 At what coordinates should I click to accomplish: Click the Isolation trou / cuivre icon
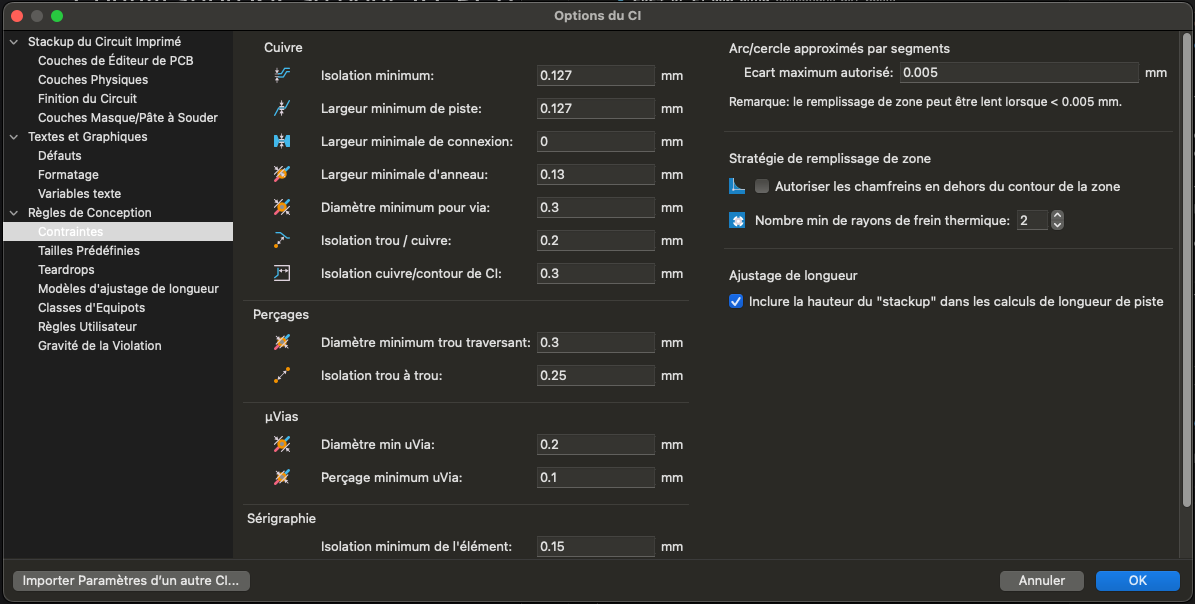pyautogui.click(x=282, y=240)
